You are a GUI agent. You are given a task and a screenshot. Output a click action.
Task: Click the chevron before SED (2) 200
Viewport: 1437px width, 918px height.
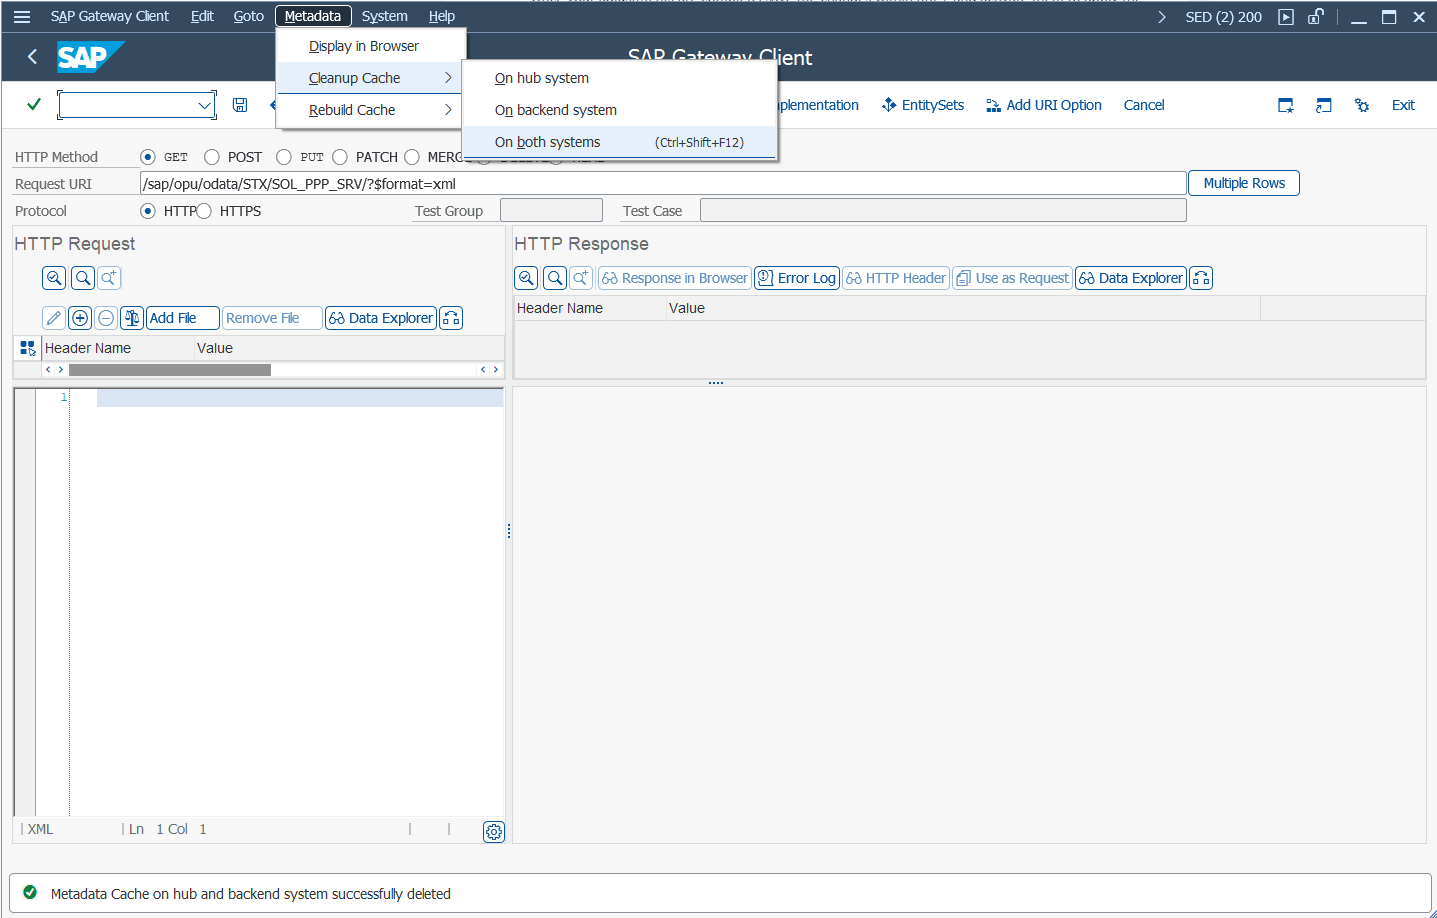pyautogui.click(x=1161, y=16)
